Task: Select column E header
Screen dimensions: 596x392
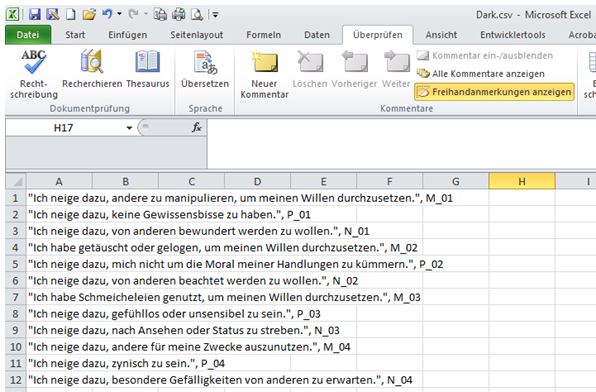Action: (323, 182)
